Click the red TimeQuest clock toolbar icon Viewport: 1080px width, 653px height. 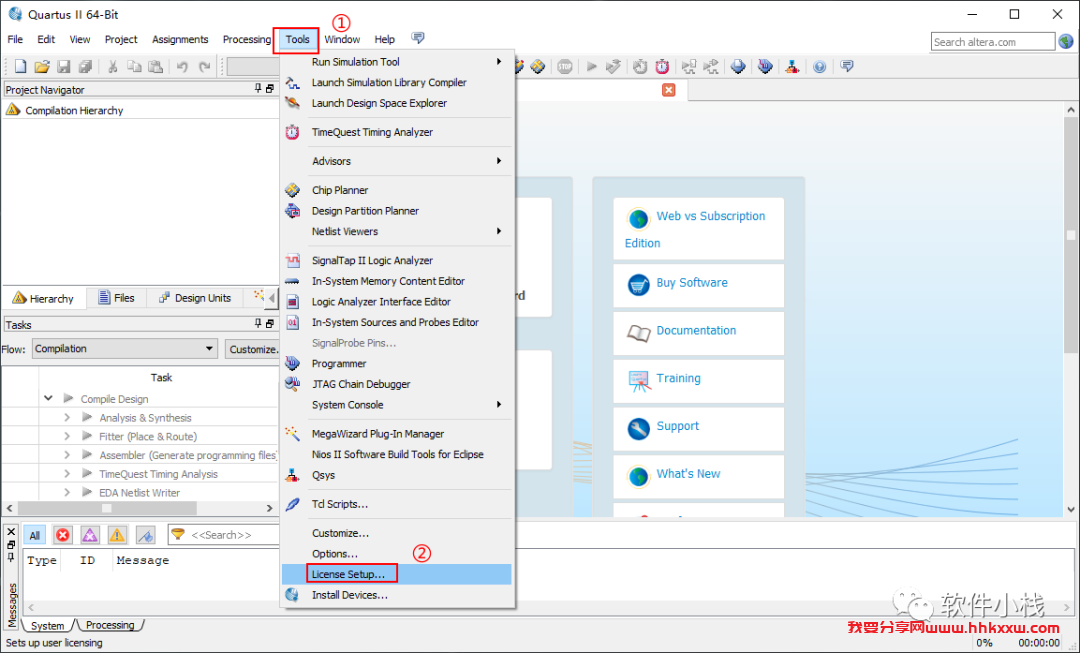[x=662, y=67]
